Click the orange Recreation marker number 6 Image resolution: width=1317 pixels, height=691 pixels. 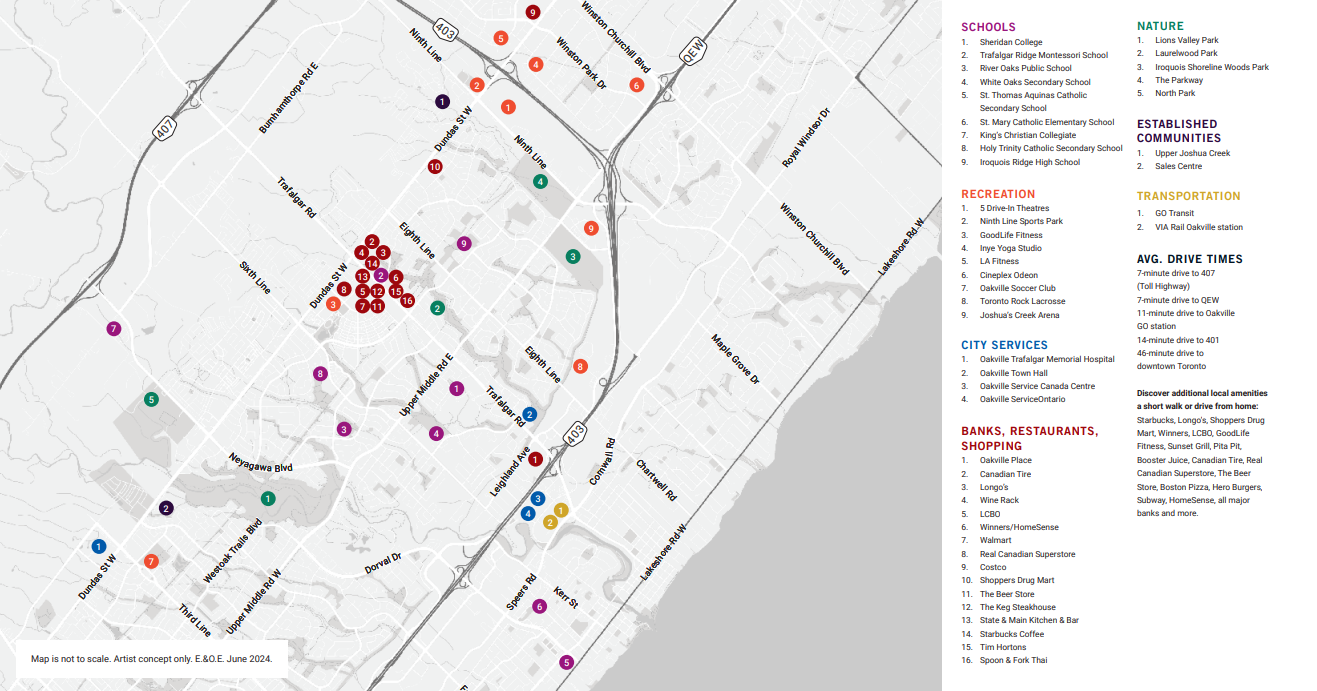pos(636,85)
